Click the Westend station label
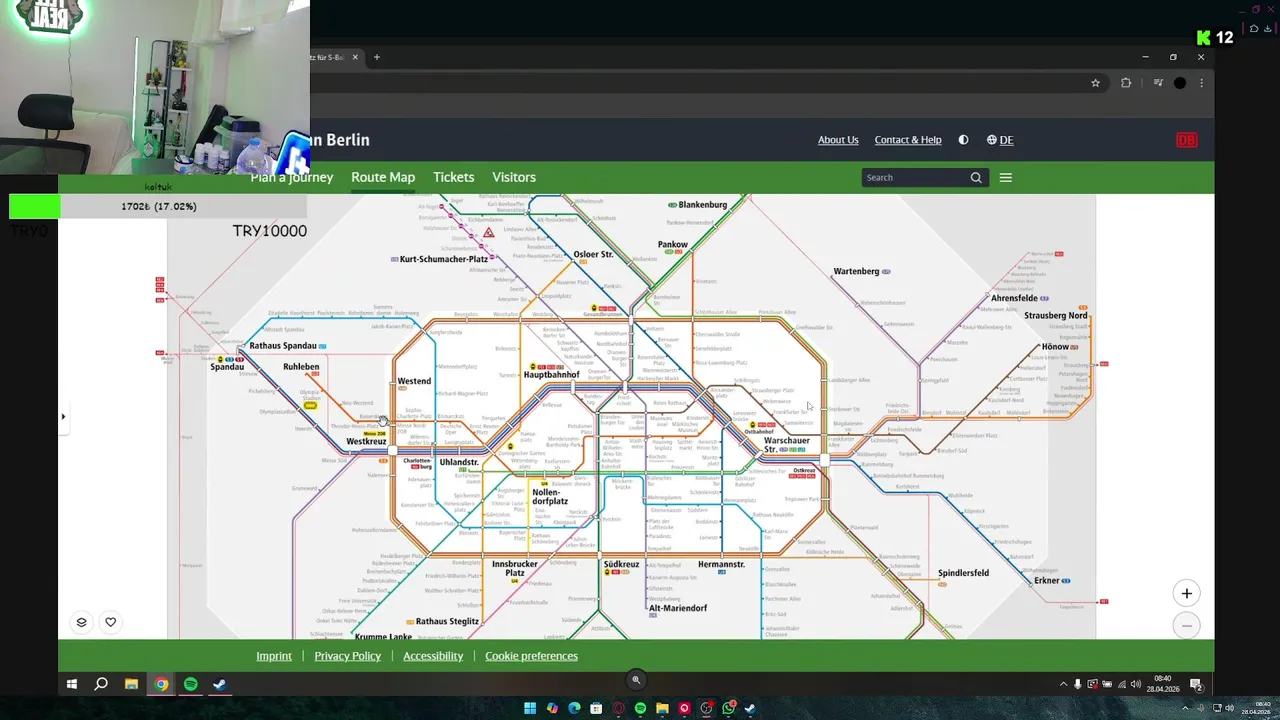Screen dimensions: 1280x720 pyautogui.click(x=414, y=381)
